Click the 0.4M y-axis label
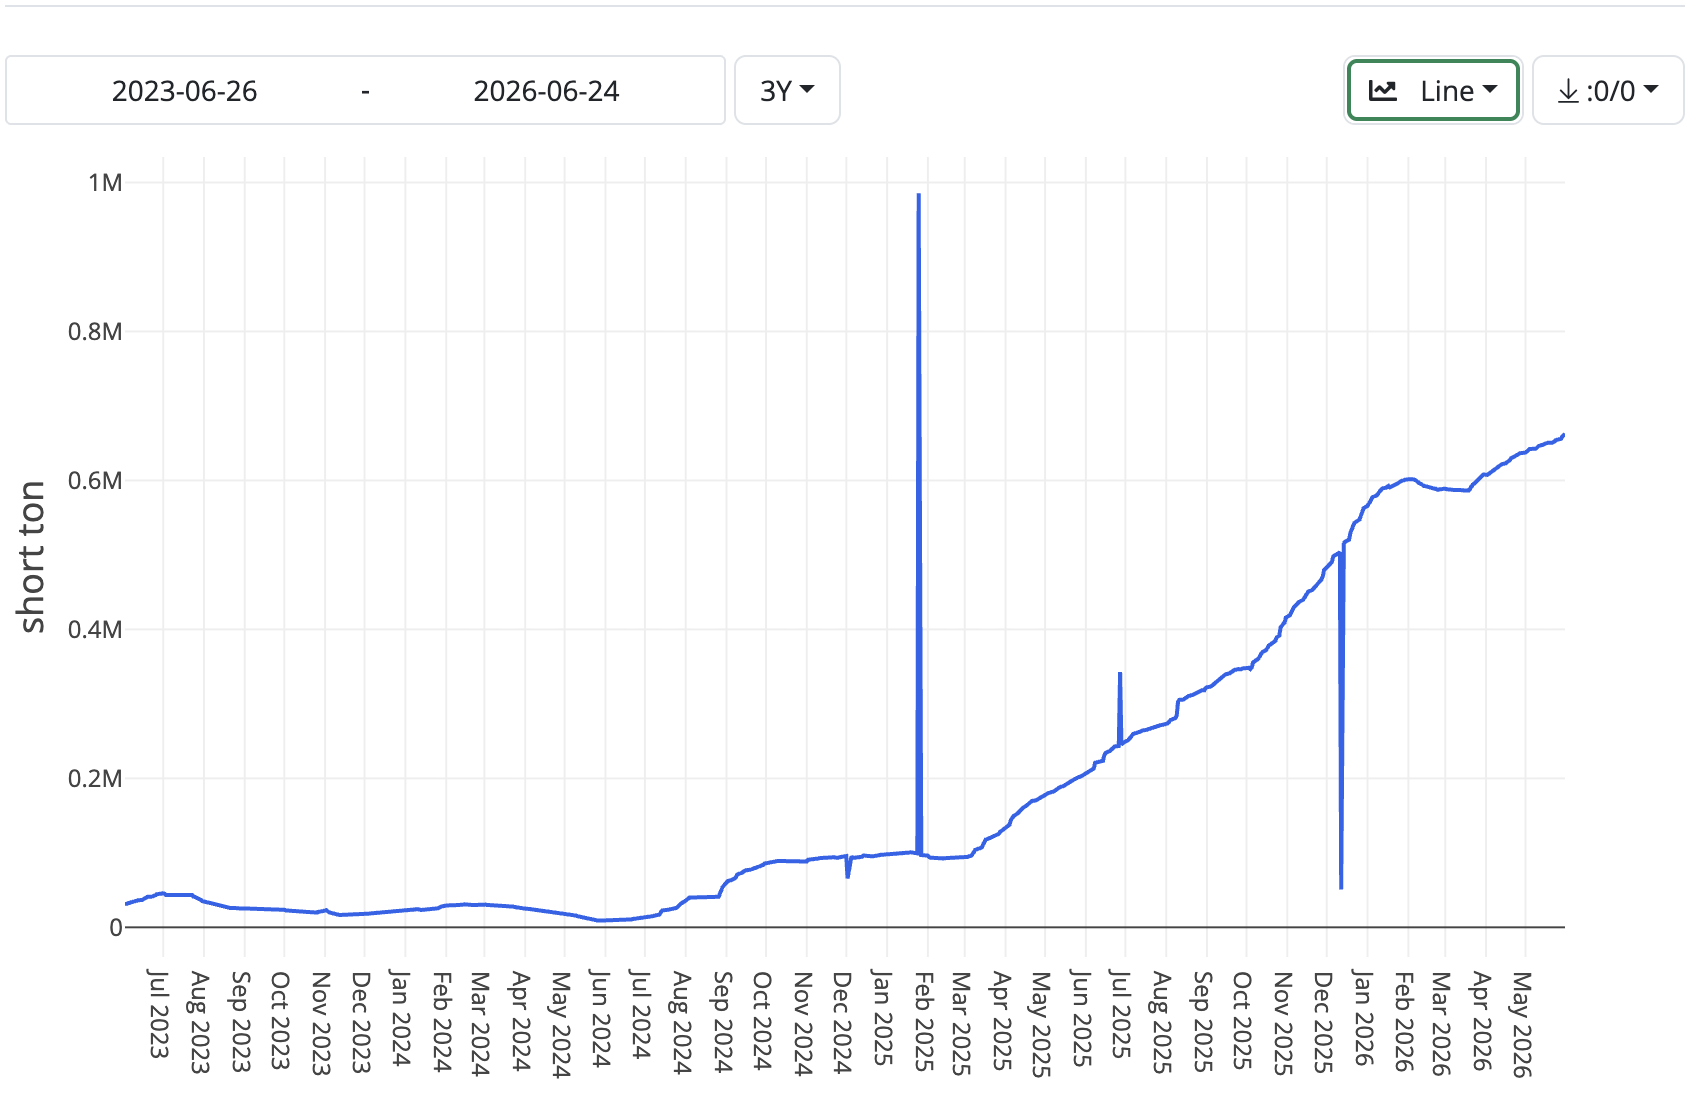 click(x=95, y=630)
